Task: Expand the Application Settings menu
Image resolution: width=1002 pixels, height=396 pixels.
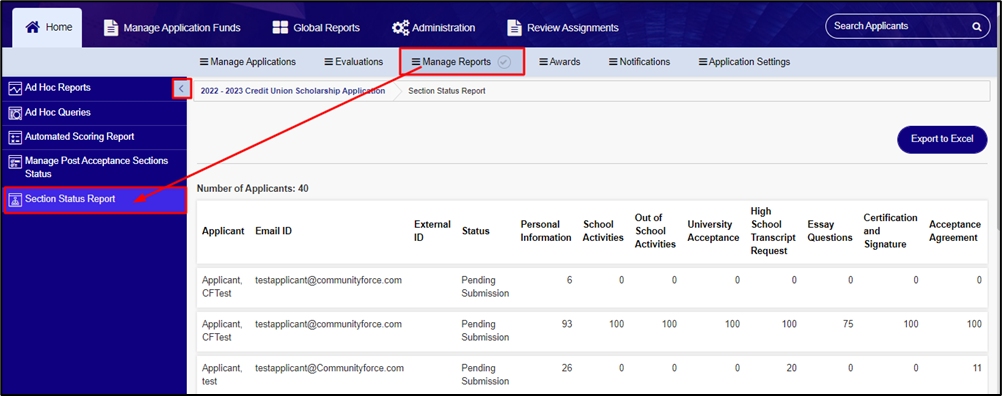Action: click(x=744, y=62)
